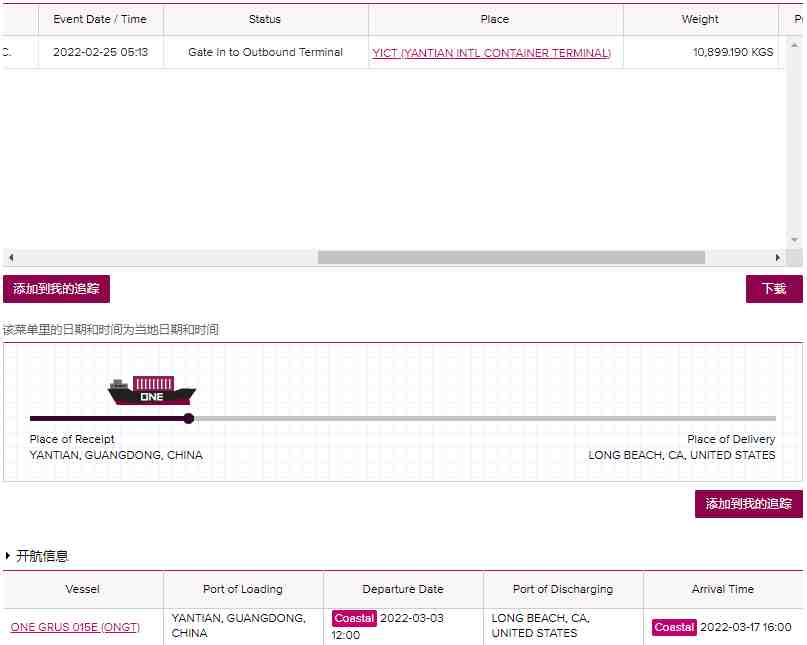Viewport: 807px width, 645px height.
Task: Click the Vessel column header
Action: [83, 589]
